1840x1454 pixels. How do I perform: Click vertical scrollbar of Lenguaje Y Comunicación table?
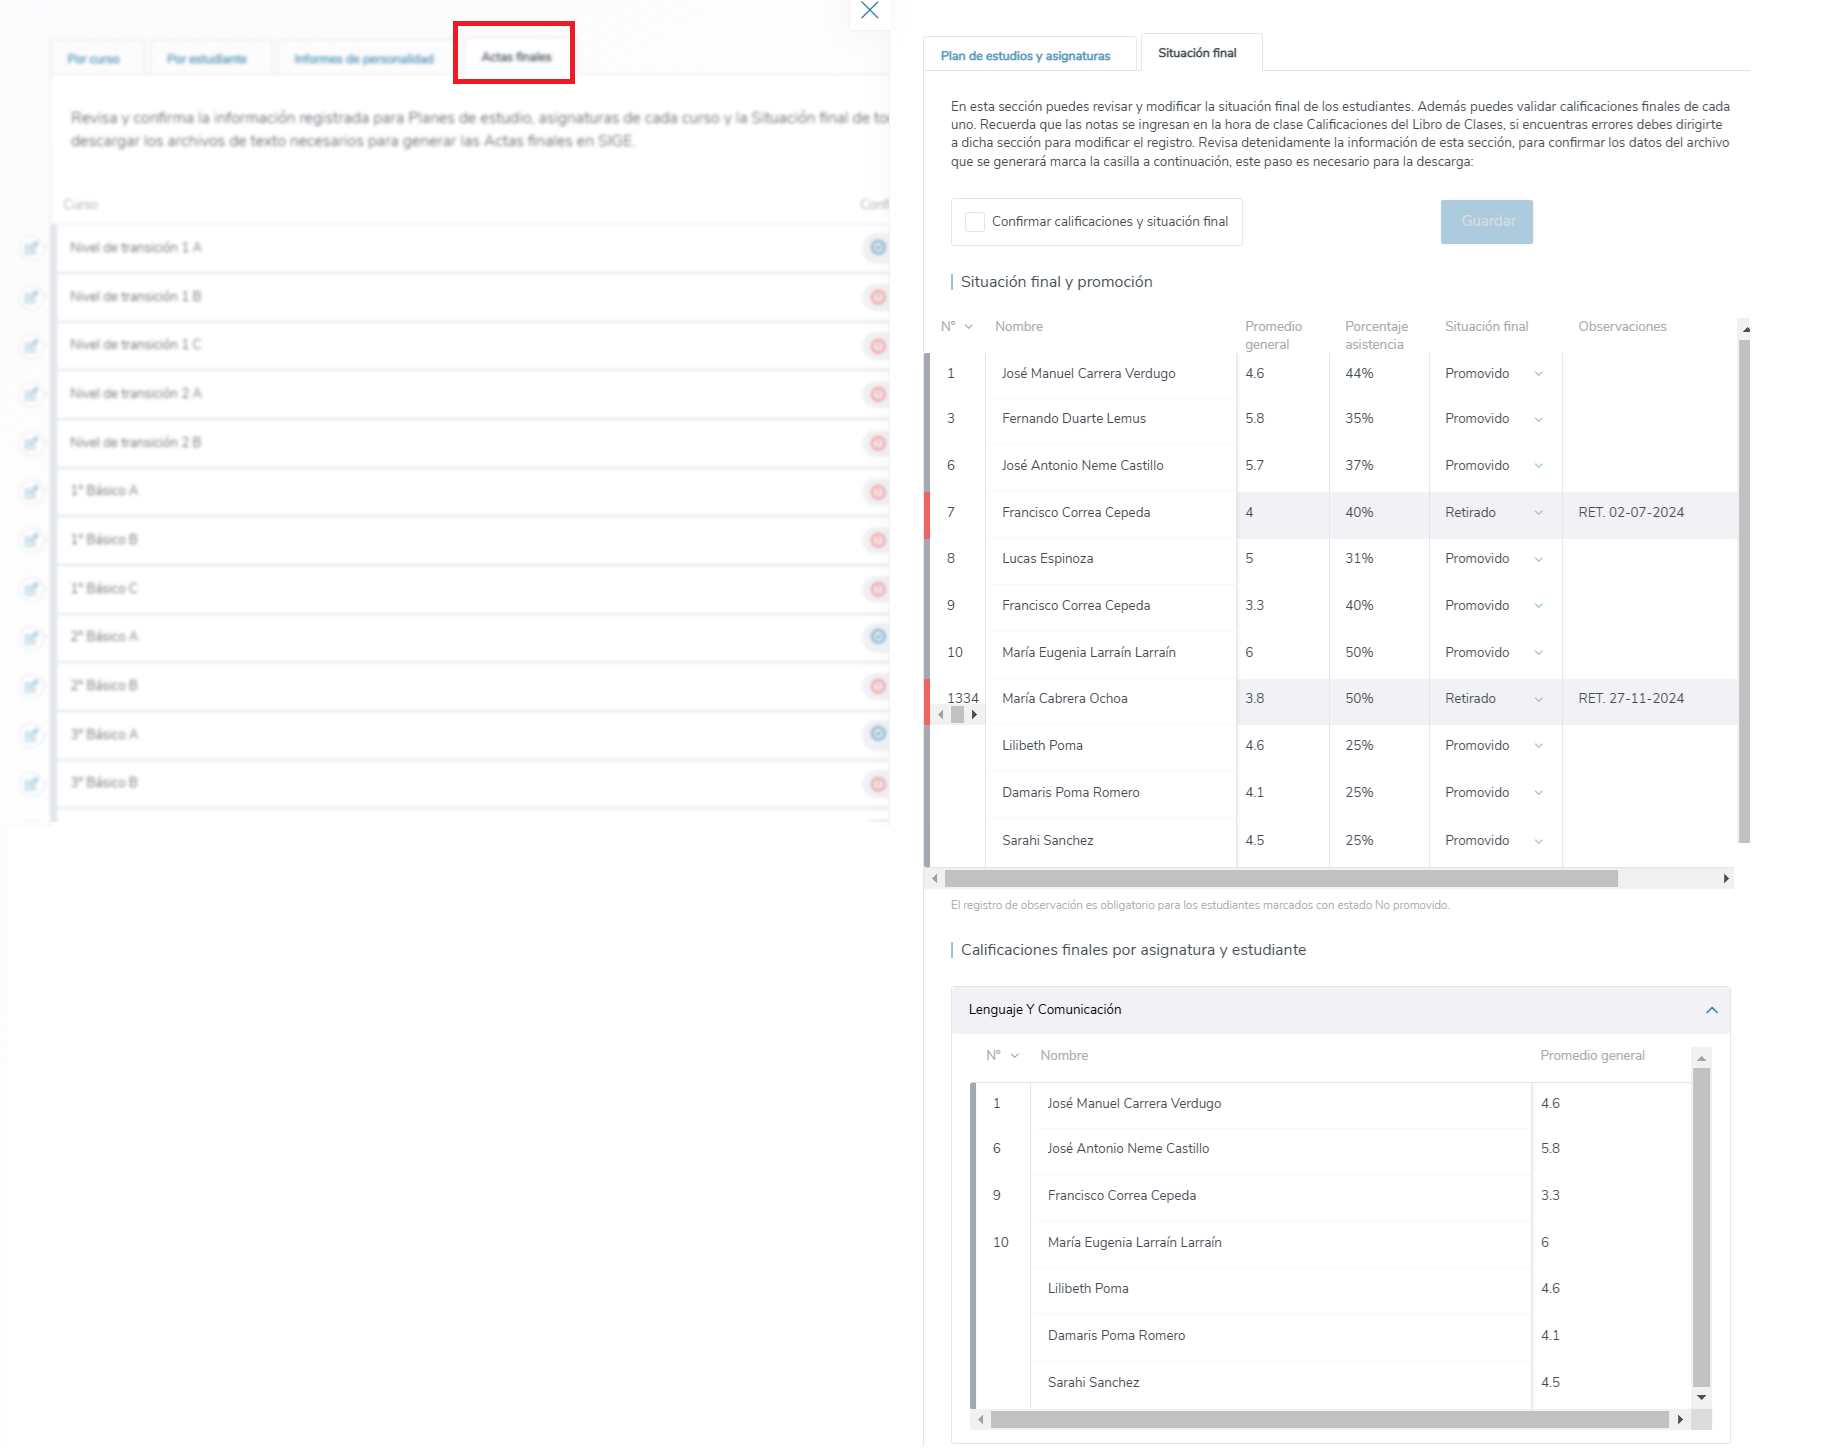tap(1701, 1228)
